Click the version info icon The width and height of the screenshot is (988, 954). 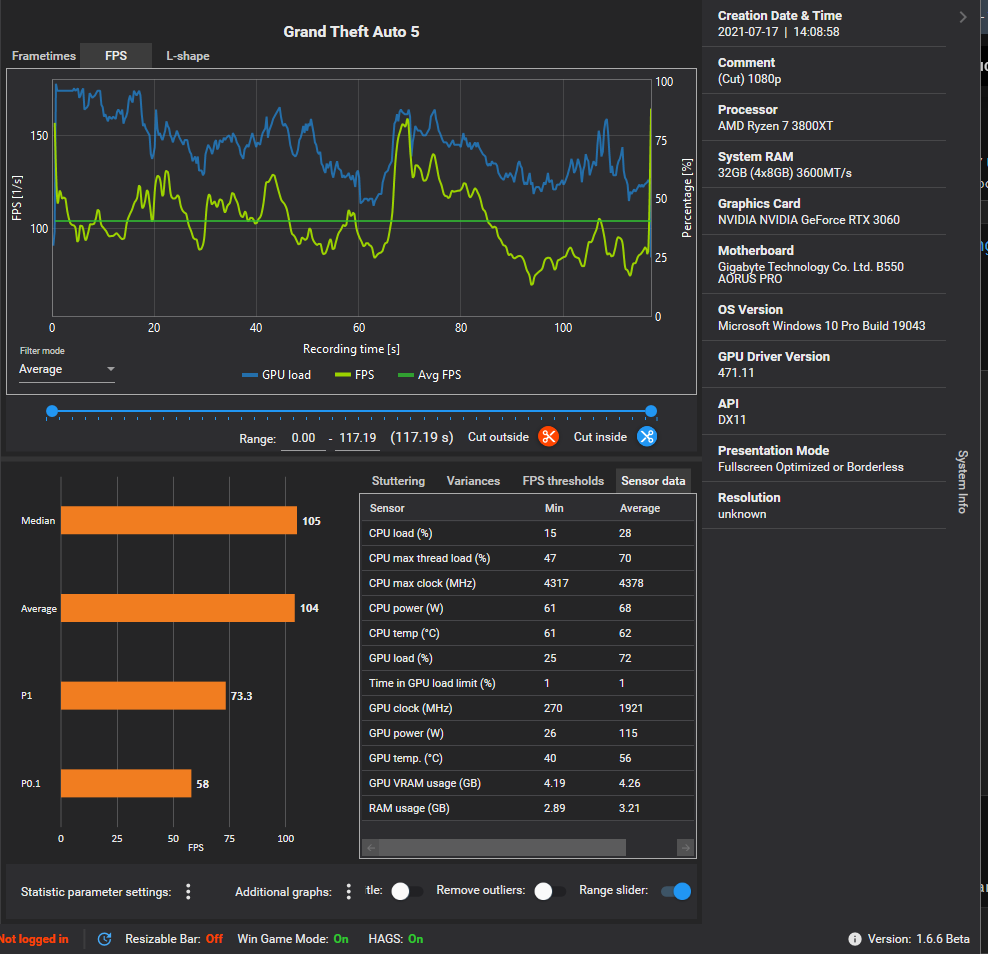pos(854,939)
